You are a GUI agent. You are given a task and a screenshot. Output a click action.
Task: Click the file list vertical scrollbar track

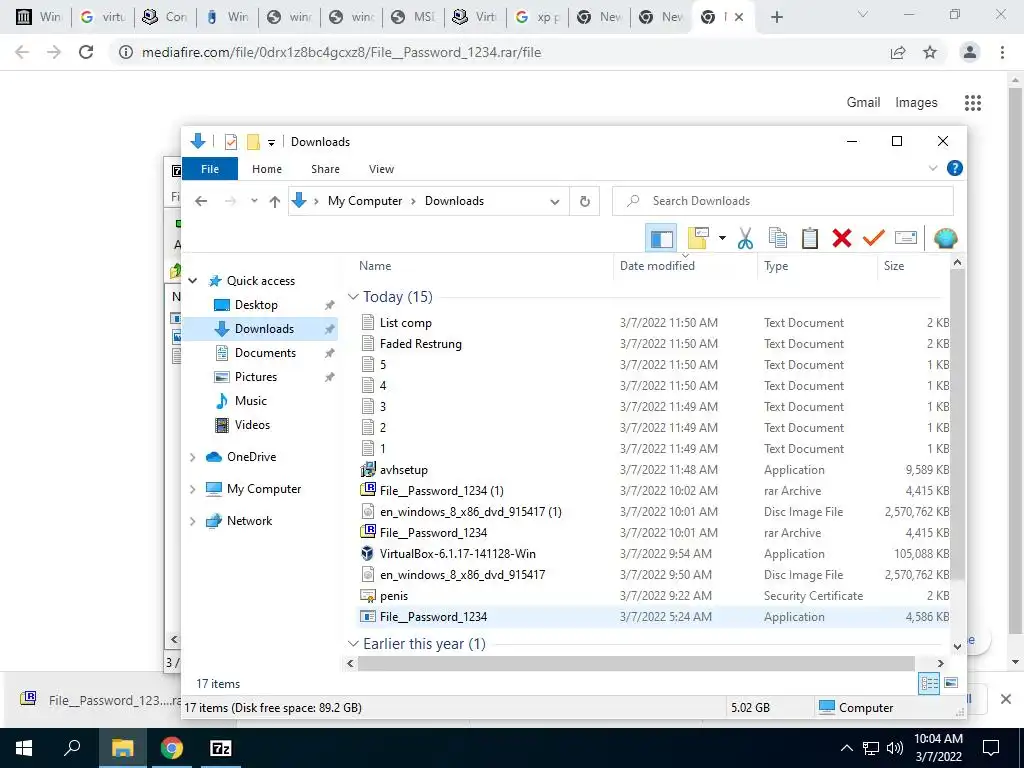click(957, 610)
